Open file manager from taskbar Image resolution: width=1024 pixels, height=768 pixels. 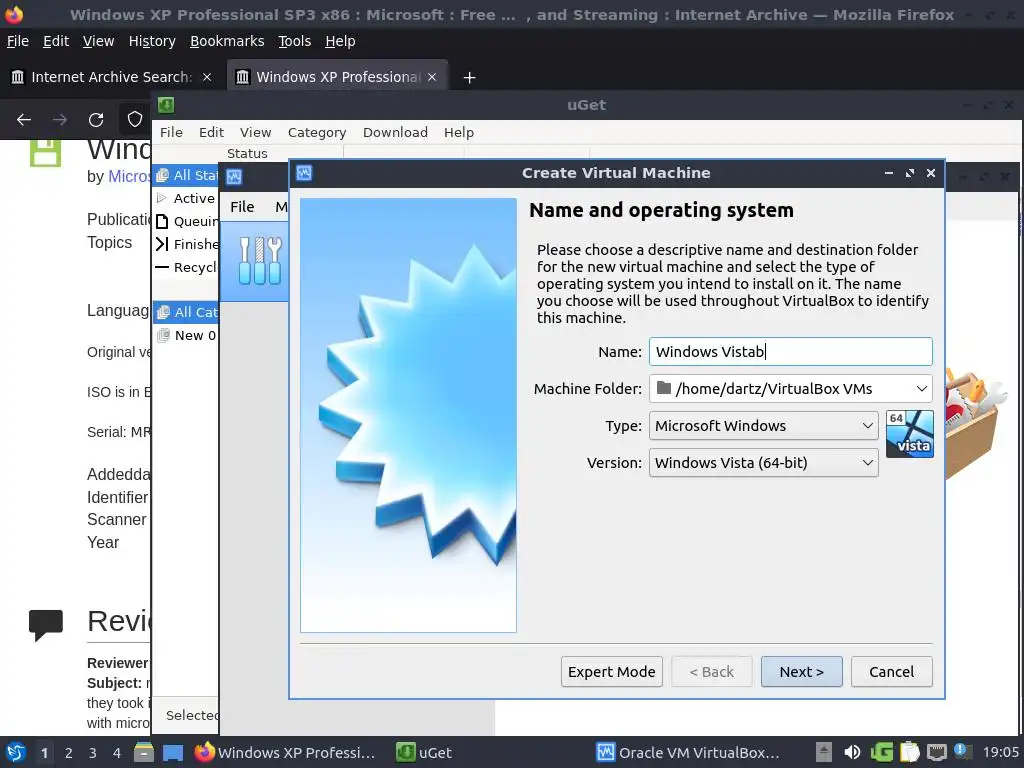click(x=144, y=752)
